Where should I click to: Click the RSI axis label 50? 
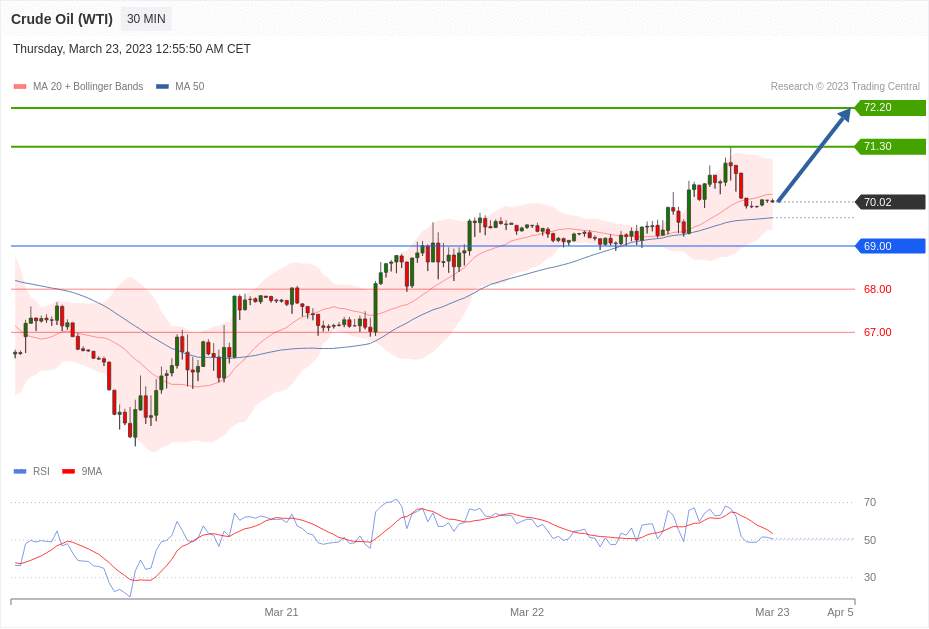pos(870,540)
